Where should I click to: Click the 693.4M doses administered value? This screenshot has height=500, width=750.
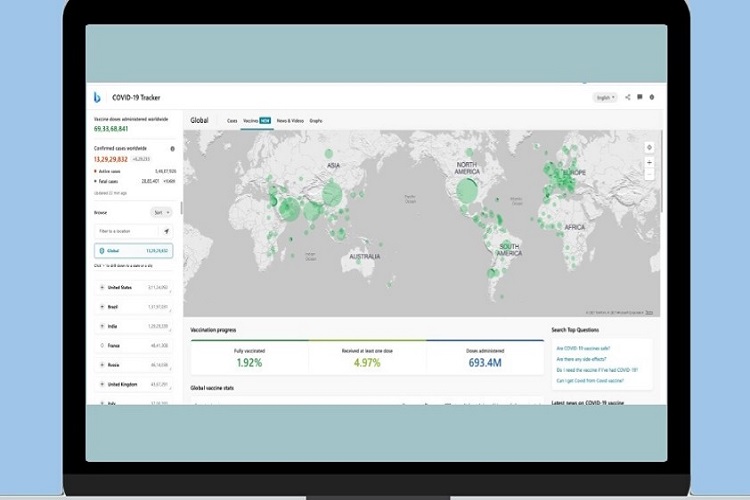485,363
